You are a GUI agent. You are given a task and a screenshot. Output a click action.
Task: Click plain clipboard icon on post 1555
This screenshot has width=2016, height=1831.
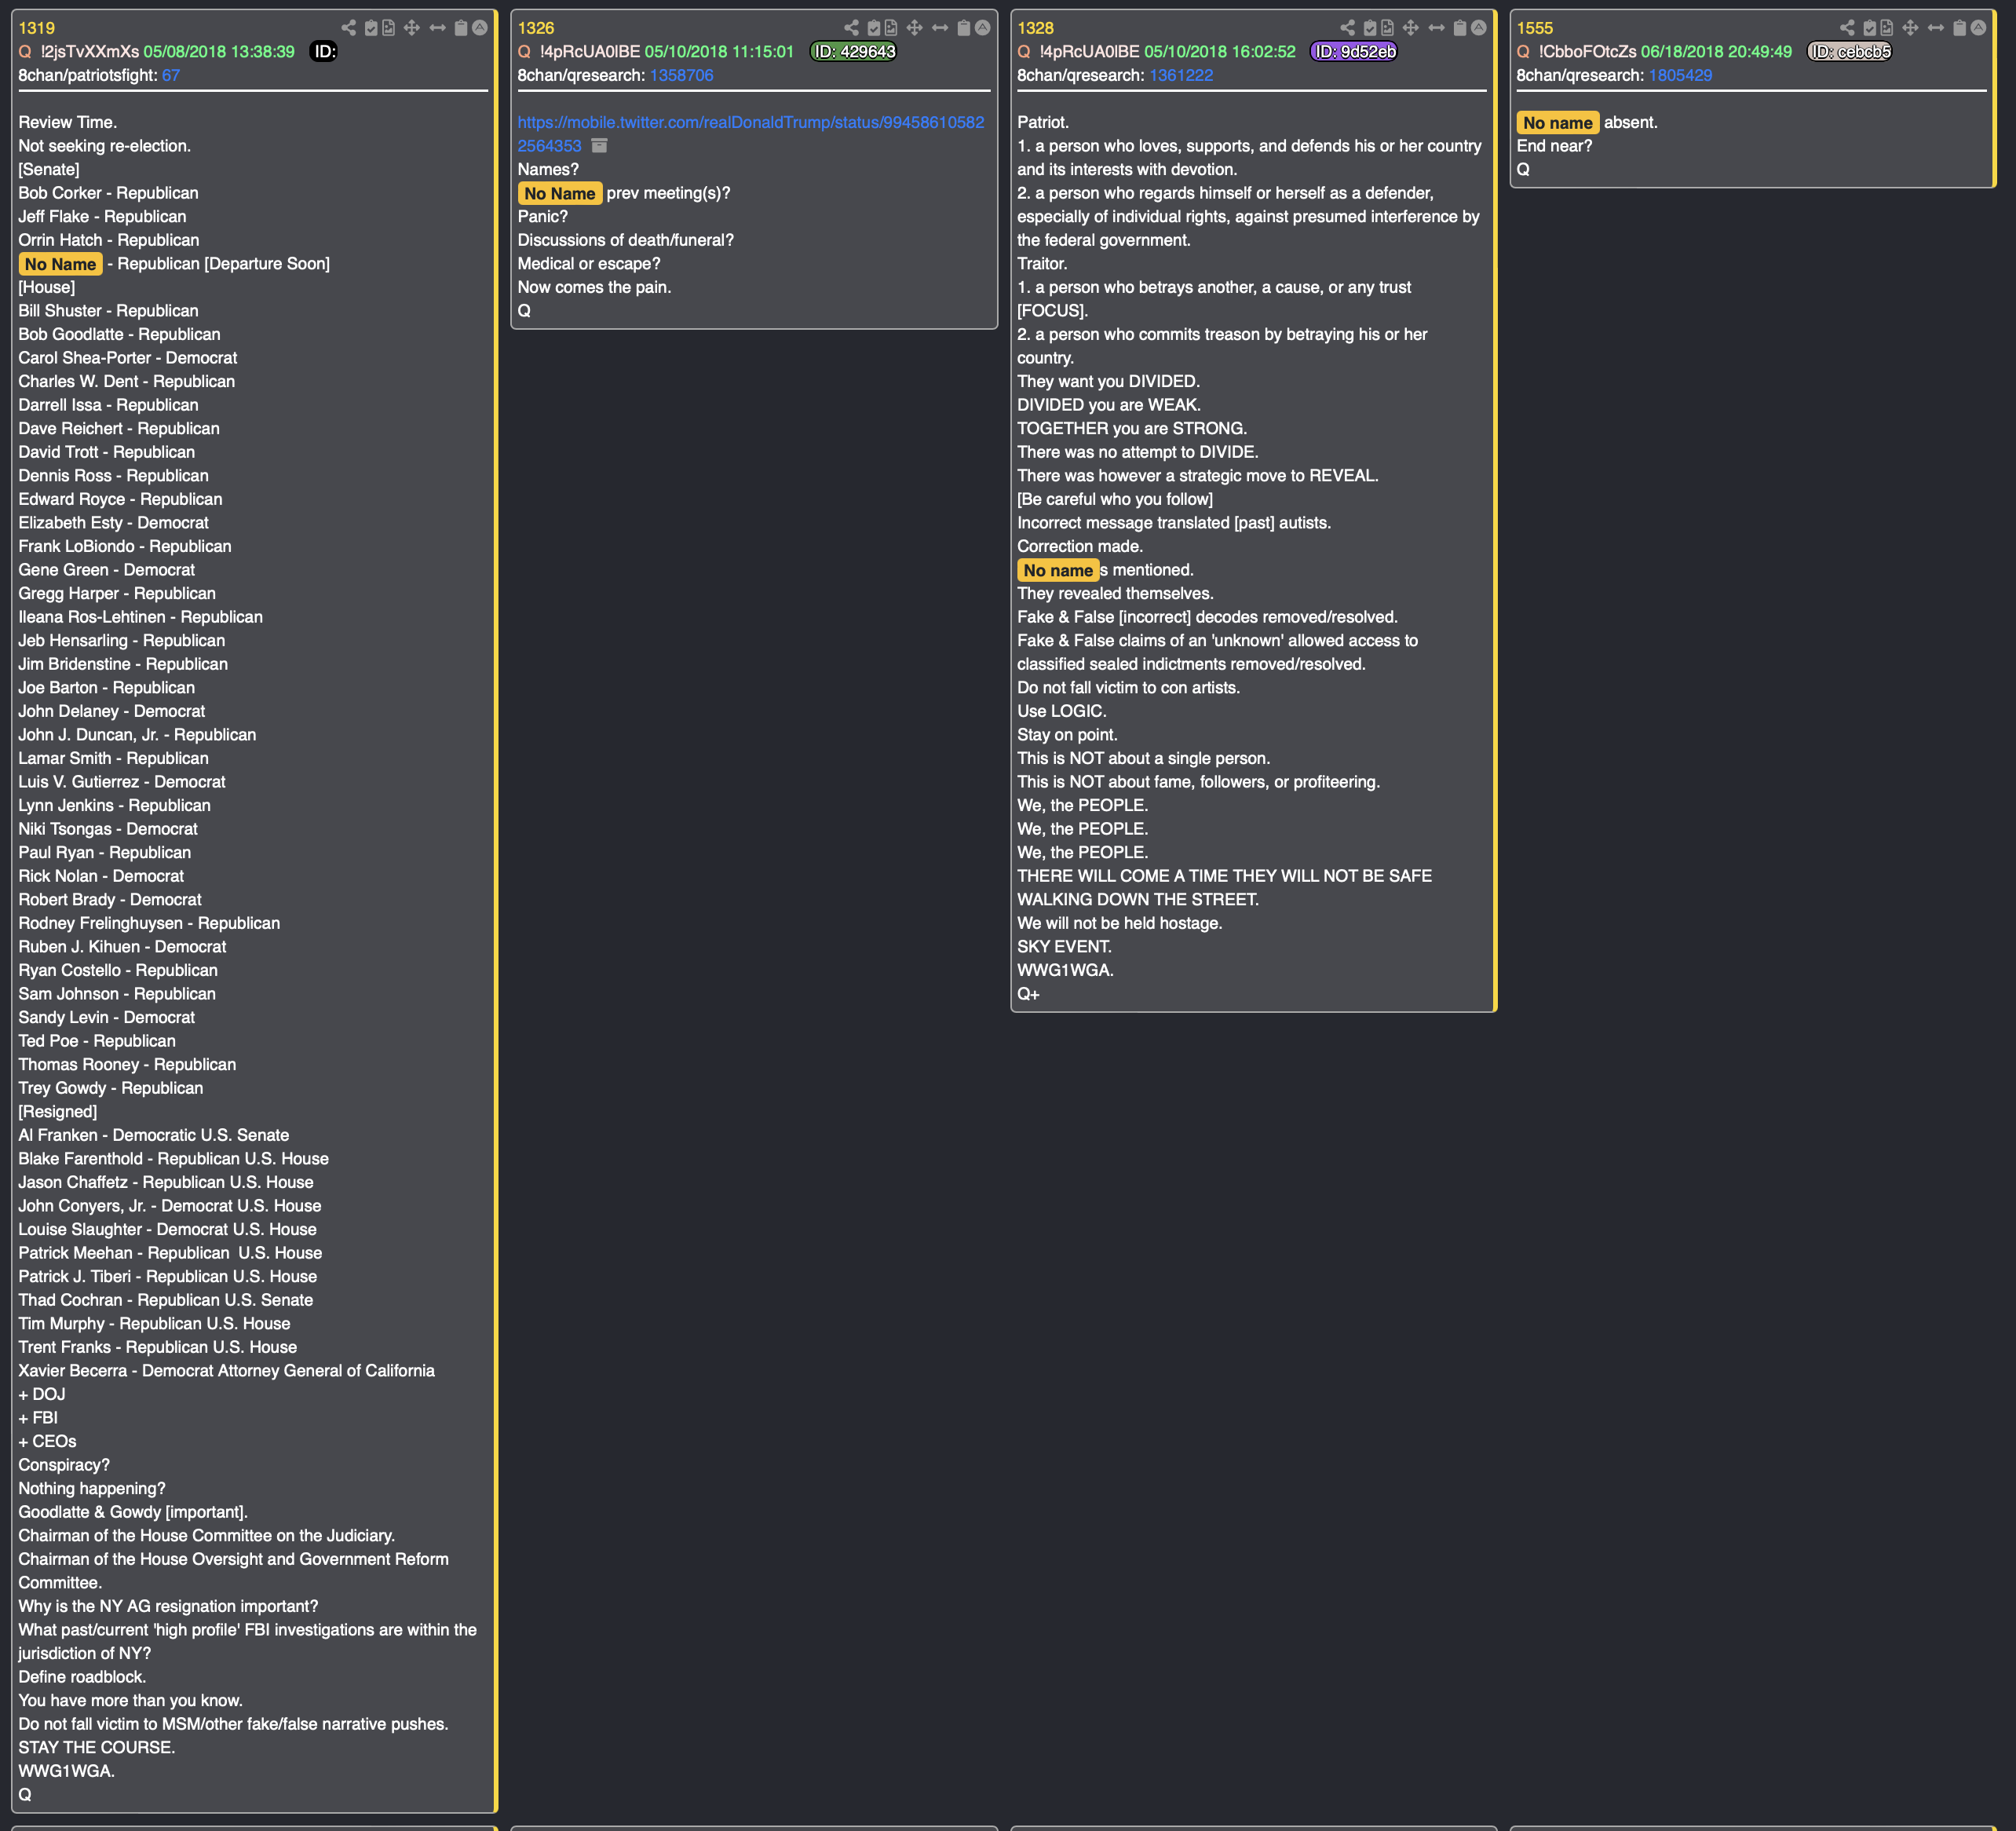coord(1960,28)
